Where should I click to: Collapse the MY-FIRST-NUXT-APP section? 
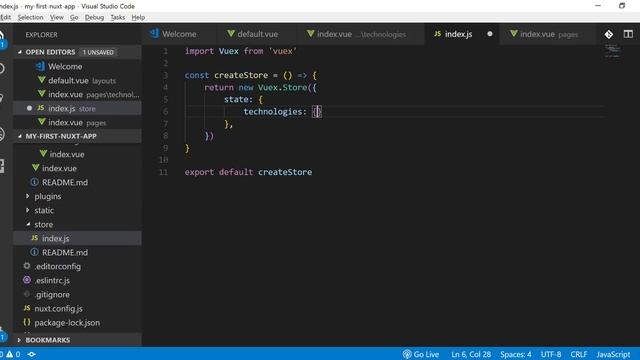[20, 136]
